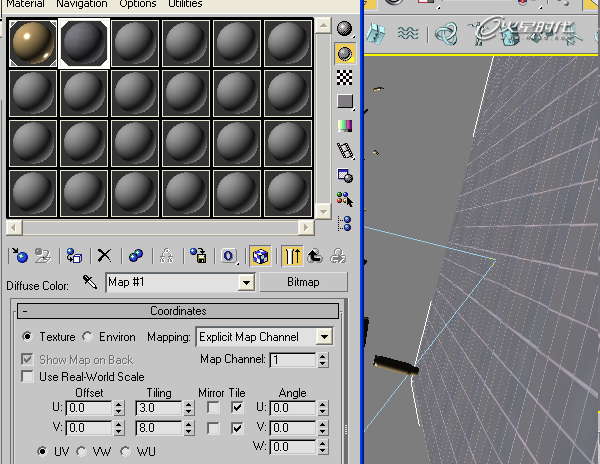Uncheck Tile for the U row
This screenshot has height=464, width=600.
coord(237,407)
